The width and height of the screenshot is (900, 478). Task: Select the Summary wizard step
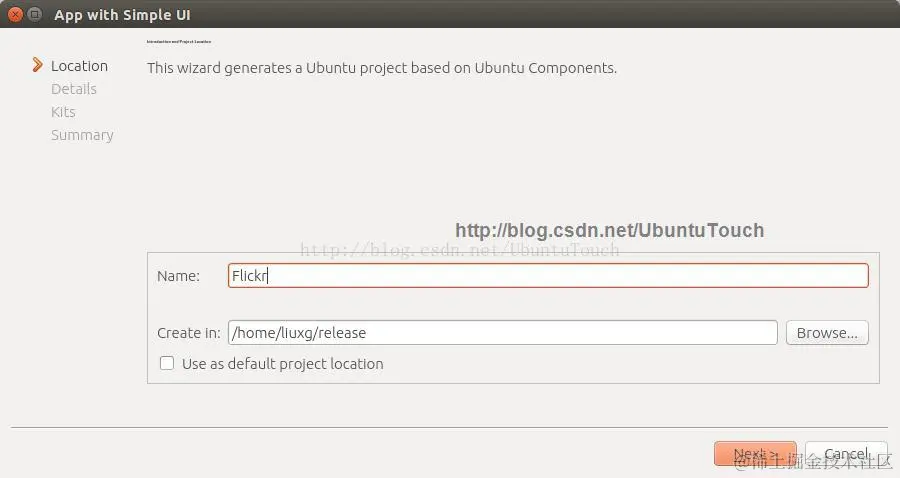point(82,135)
